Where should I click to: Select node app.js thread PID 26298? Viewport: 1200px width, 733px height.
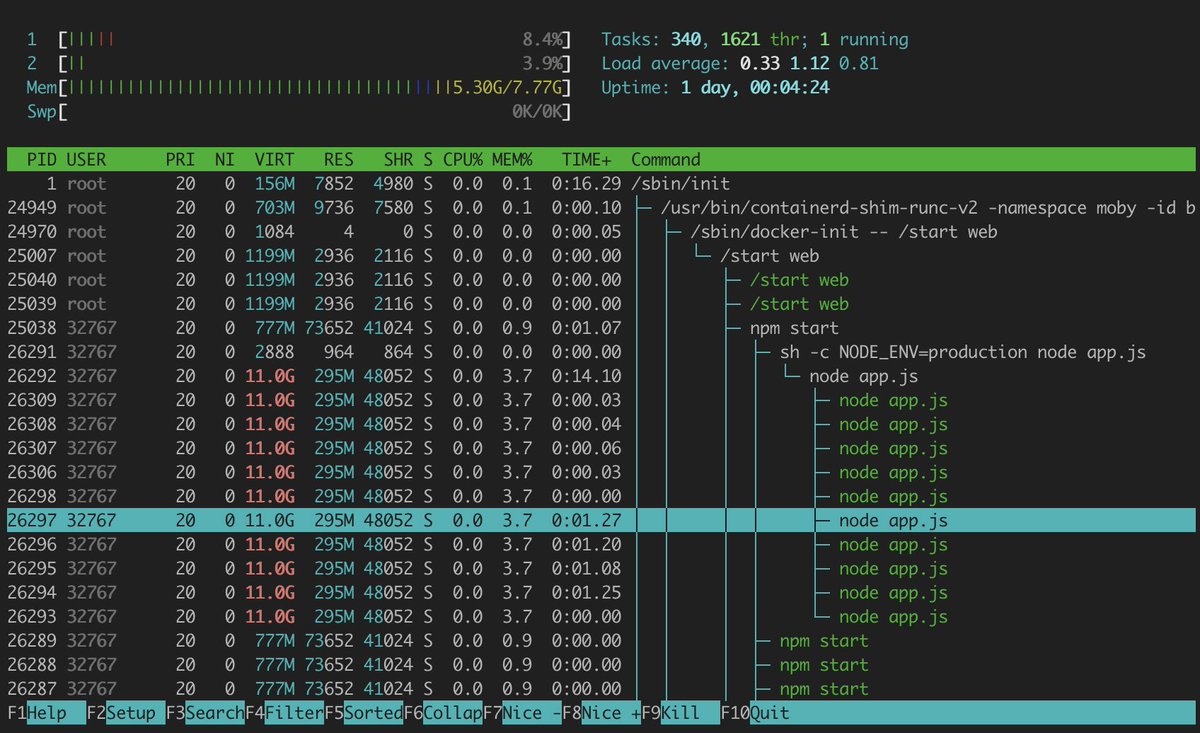click(x=601, y=496)
